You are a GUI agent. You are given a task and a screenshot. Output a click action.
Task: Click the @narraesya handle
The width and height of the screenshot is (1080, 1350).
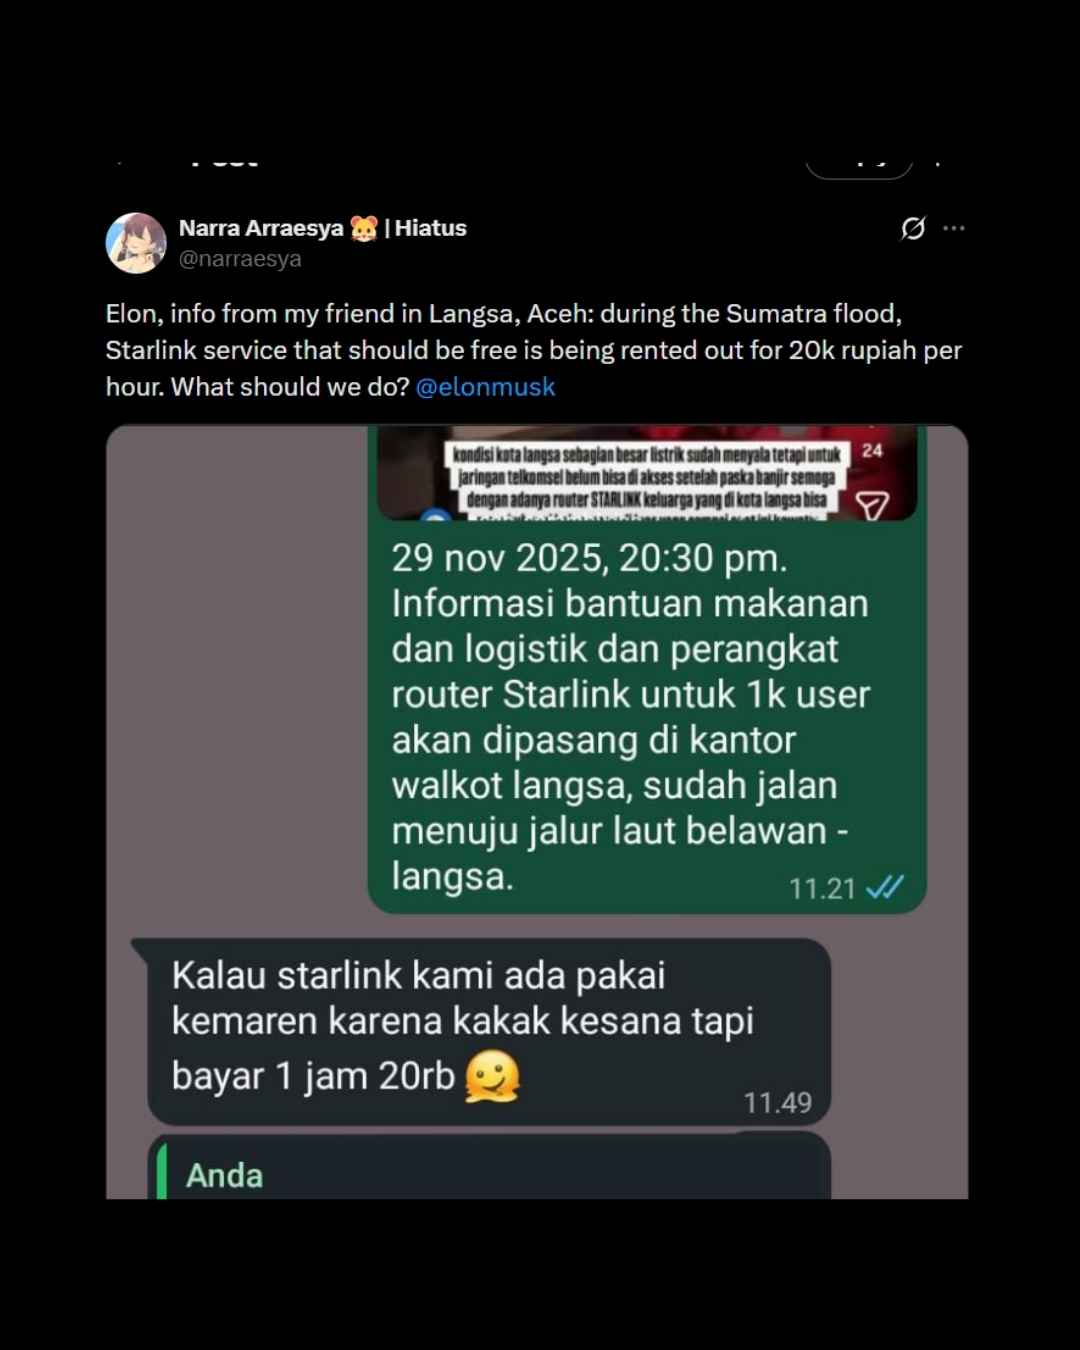coord(240,259)
